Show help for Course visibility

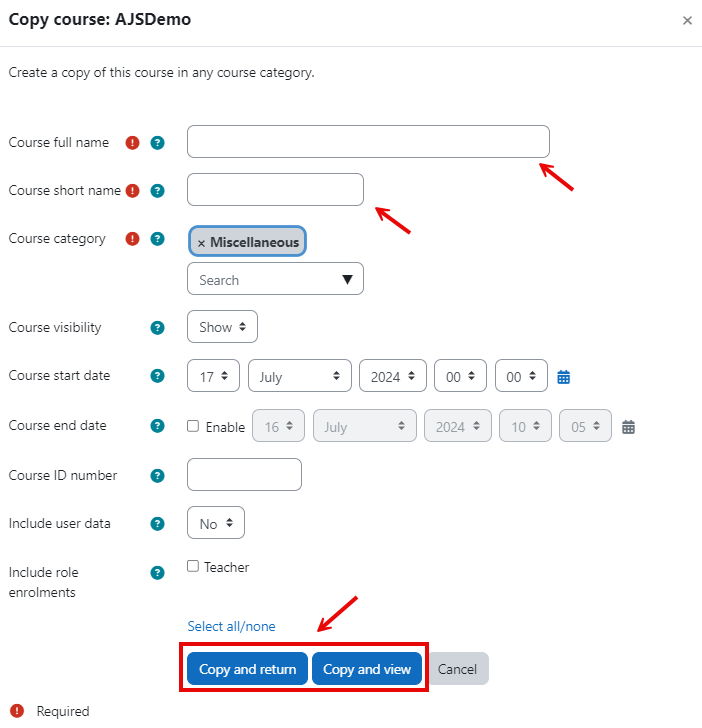pos(157,328)
